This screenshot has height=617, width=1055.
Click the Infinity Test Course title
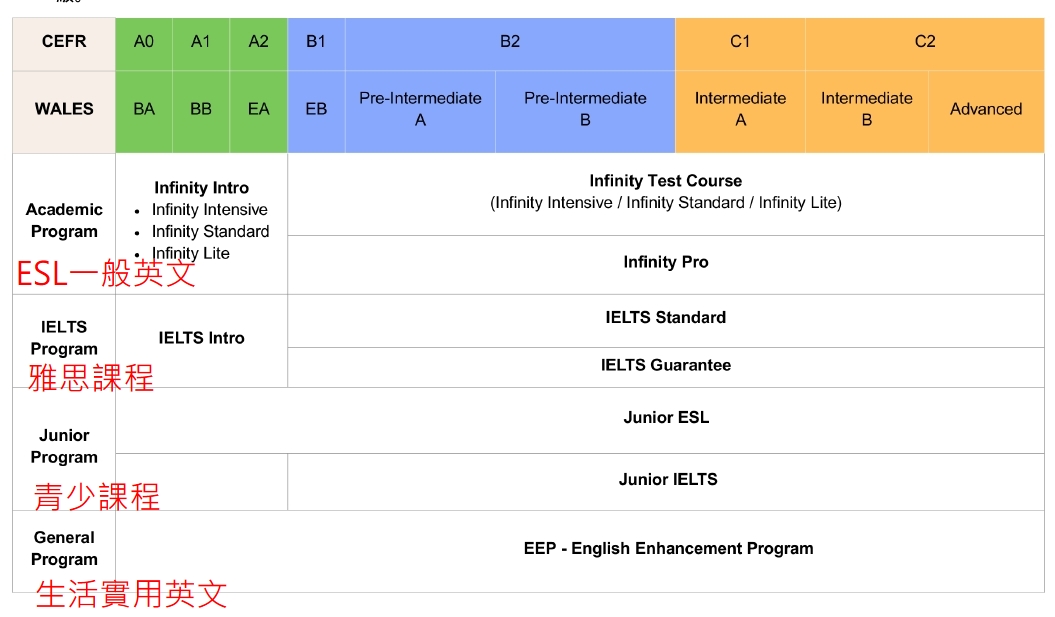pyautogui.click(x=665, y=181)
